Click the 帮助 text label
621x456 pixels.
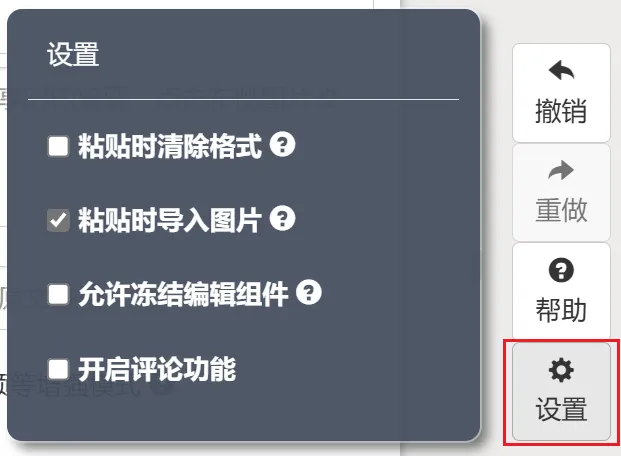point(561,310)
